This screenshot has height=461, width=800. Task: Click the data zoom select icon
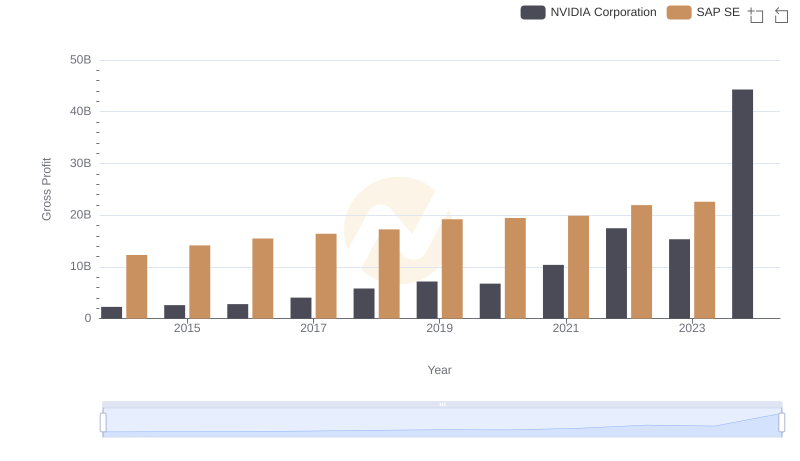(x=756, y=15)
